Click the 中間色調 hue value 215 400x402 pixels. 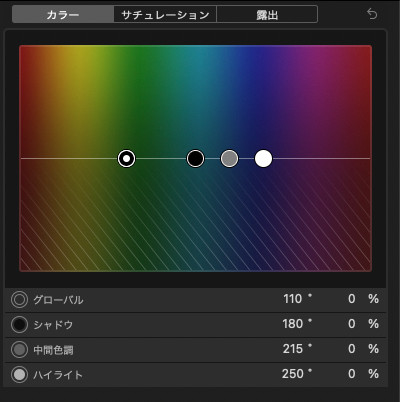(x=293, y=349)
